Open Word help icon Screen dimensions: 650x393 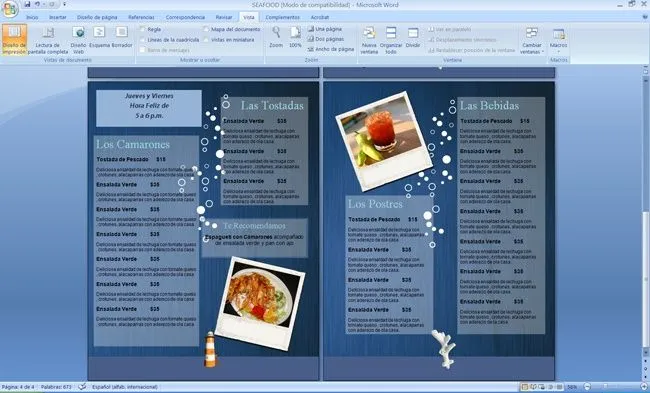tap(645, 17)
